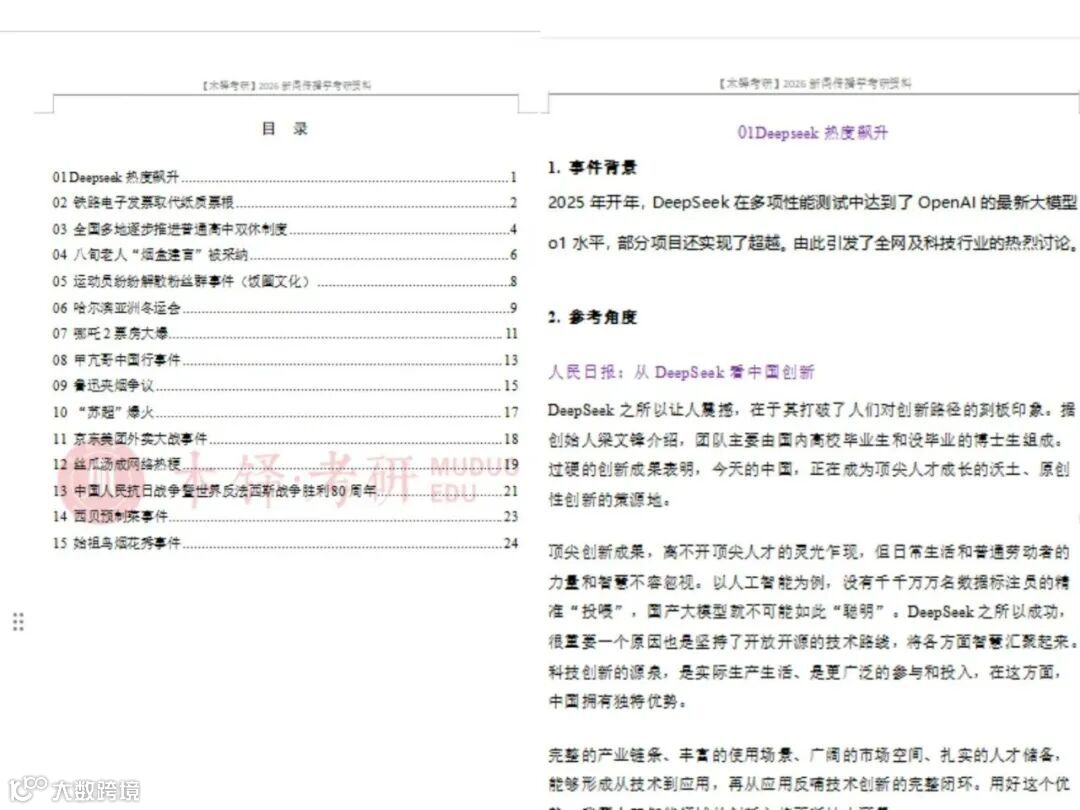Screen dimensions: 1080x810
Task: Click the purple title '01Deepseek 热度飙升'
Action: 812,132
